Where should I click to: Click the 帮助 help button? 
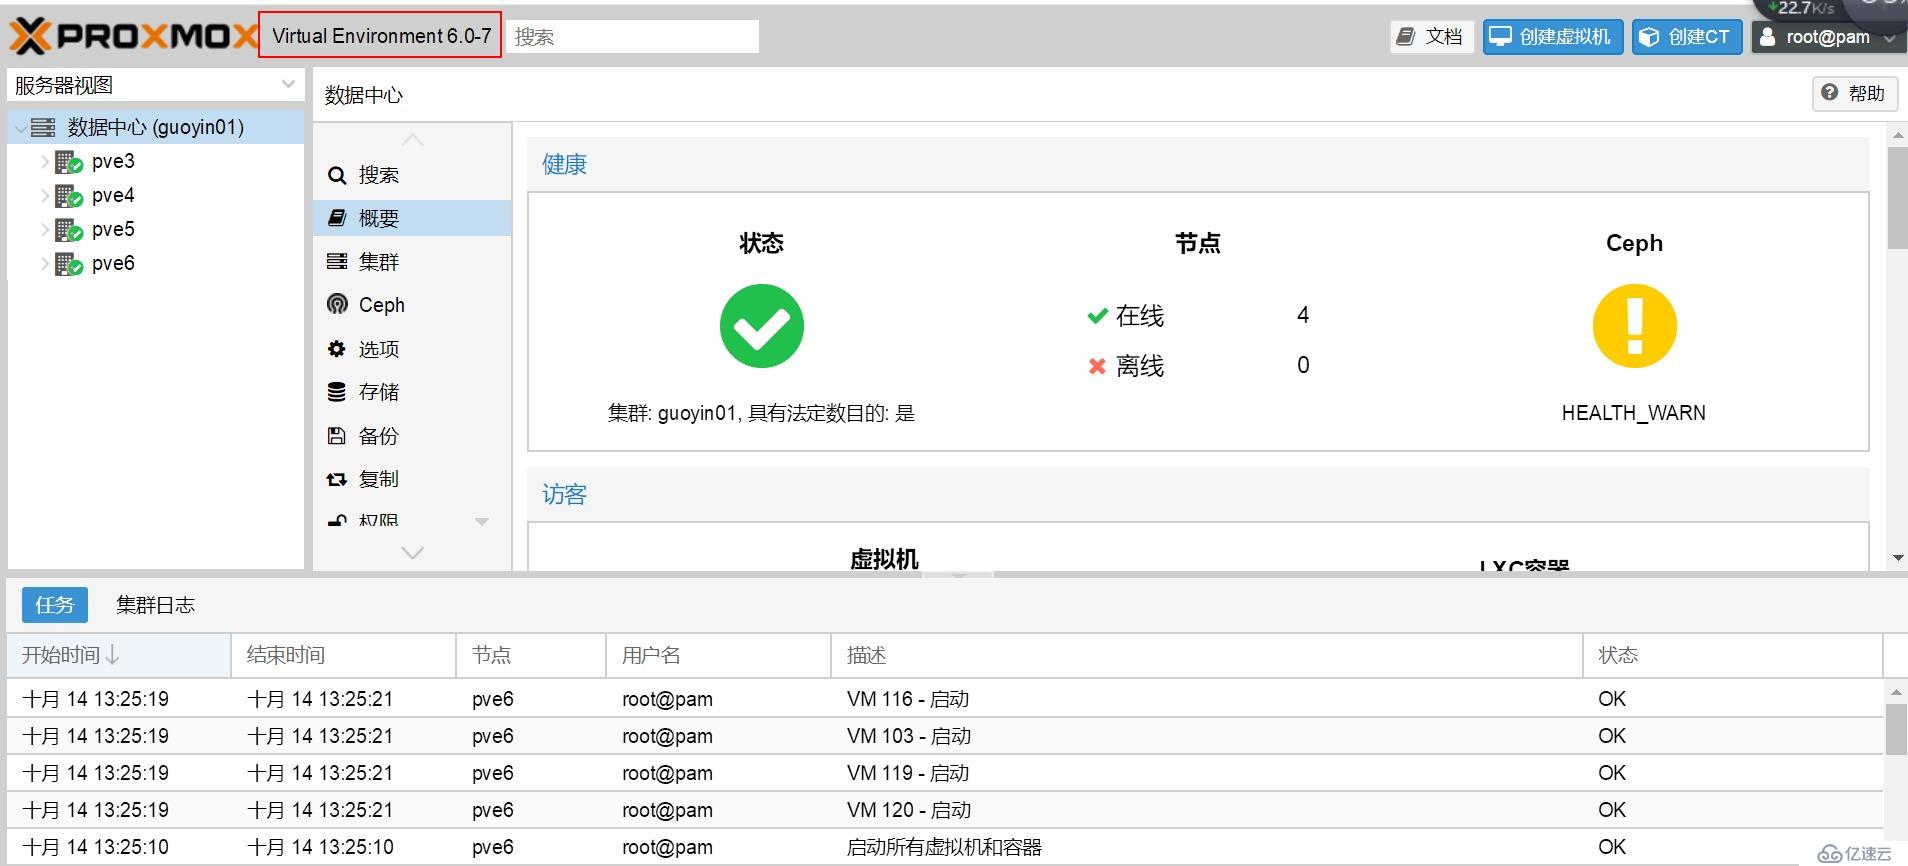[x=1855, y=93]
